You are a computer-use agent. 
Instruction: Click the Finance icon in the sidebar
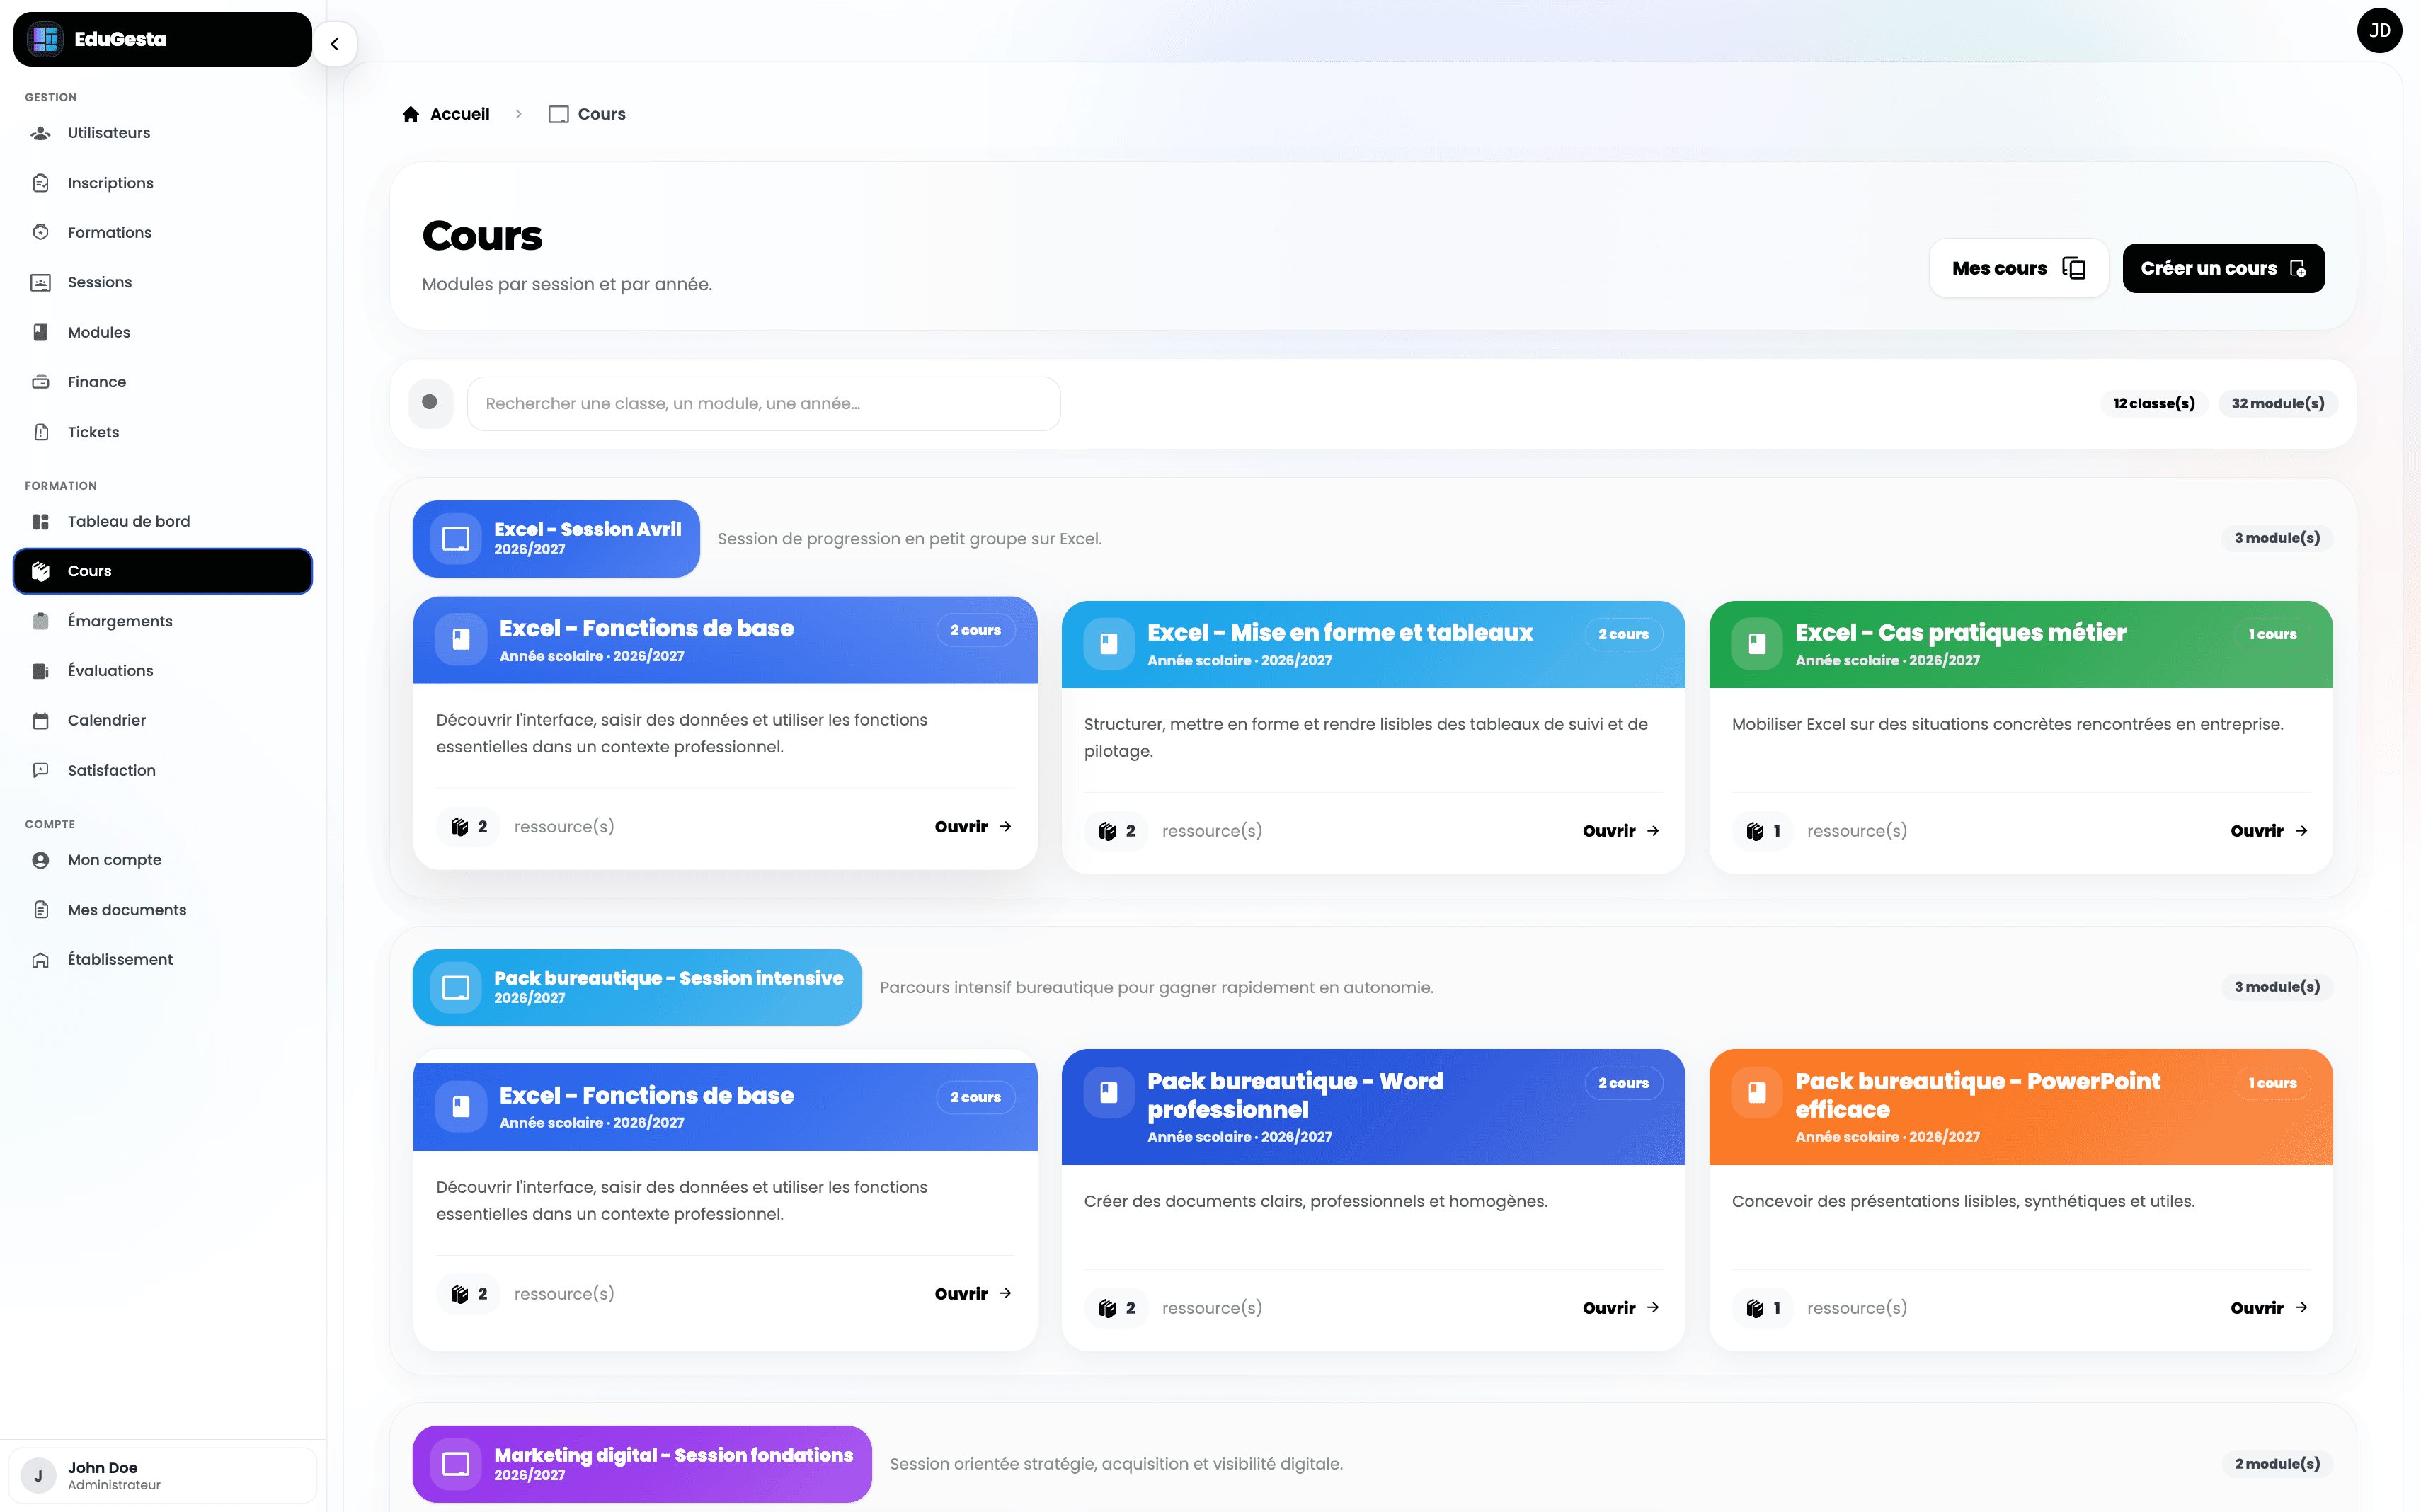(40, 381)
